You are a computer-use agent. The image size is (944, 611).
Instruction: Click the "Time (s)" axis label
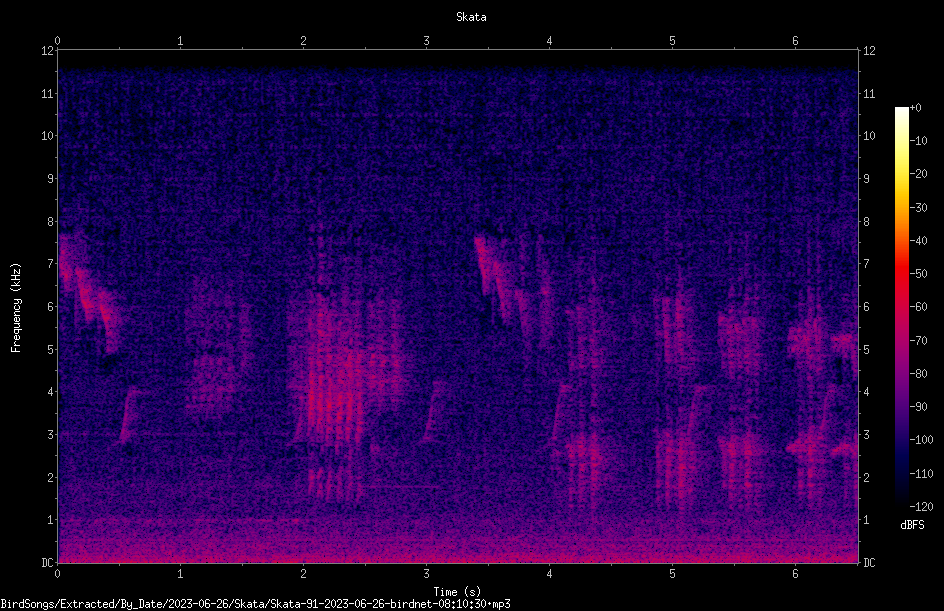(457, 592)
